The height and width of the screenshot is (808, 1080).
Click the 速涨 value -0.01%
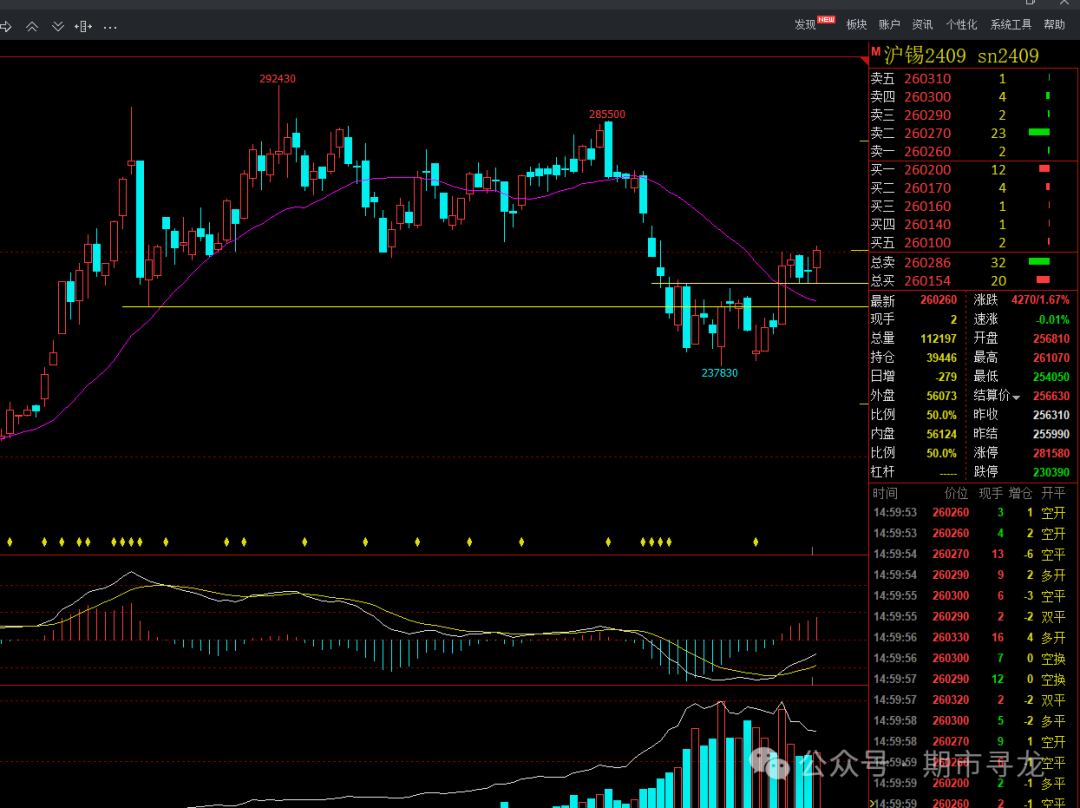pyautogui.click(x=1053, y=320)
